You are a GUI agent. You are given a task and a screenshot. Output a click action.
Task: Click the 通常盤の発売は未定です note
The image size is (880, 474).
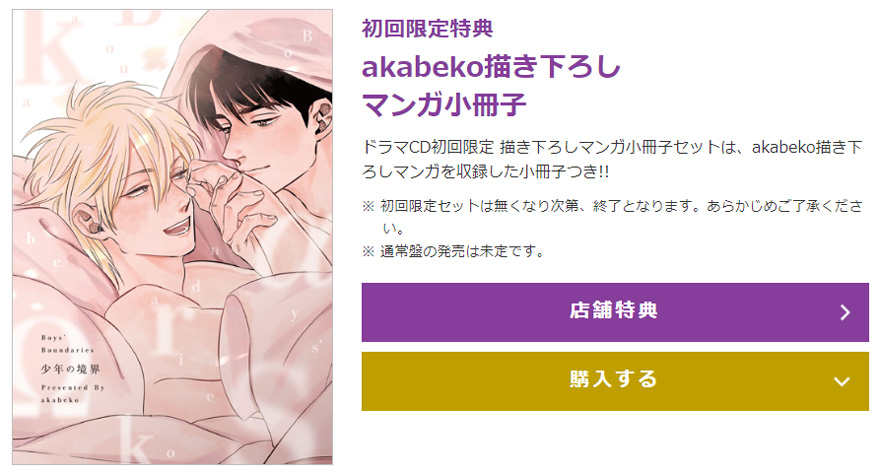[x=462, y=251]
